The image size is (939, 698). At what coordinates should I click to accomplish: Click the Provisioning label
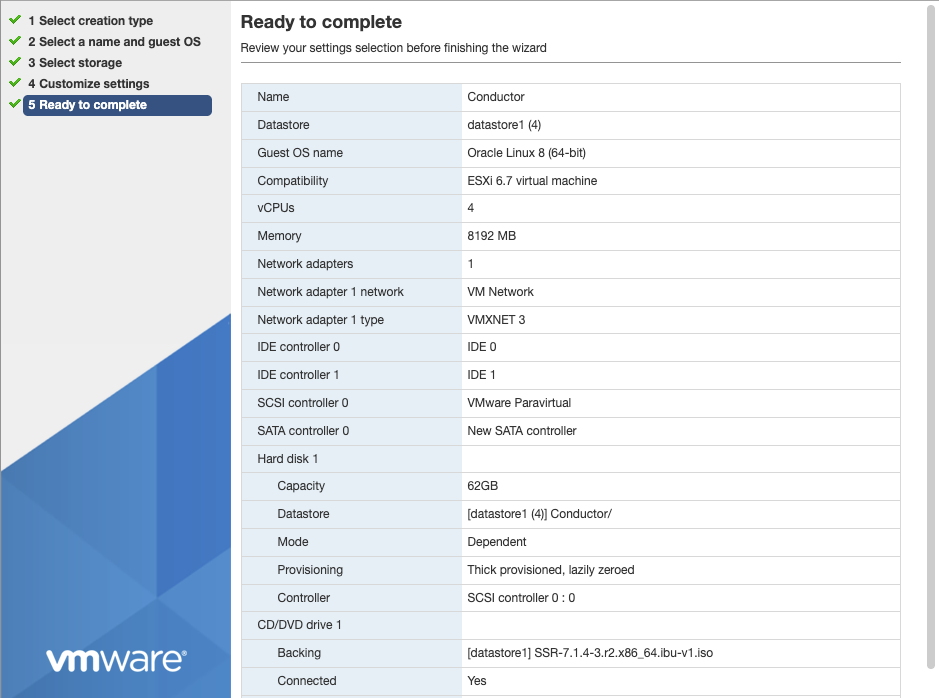[310, 570]
